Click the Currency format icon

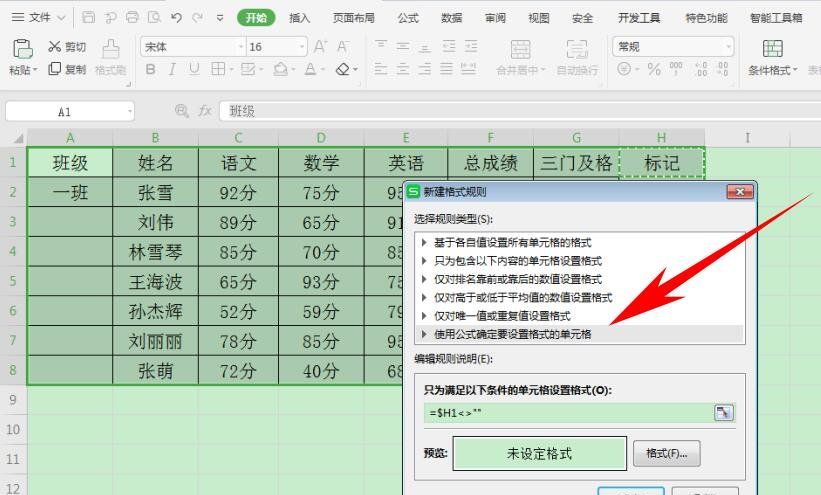point(624,69)
